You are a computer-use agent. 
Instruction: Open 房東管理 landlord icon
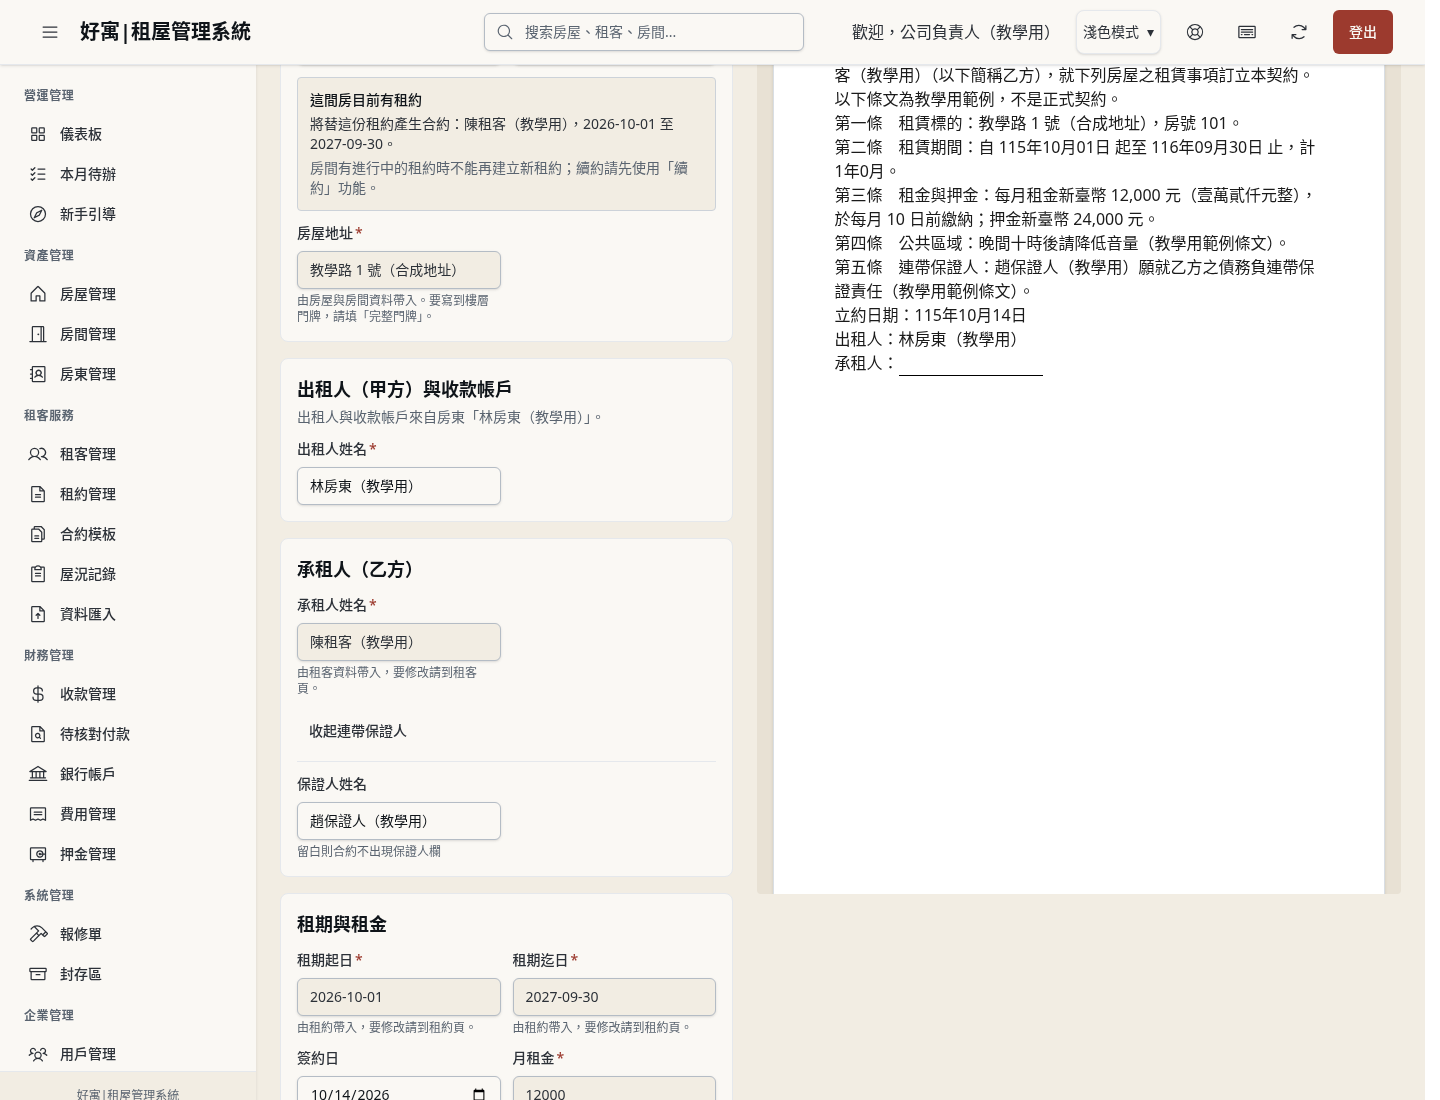click(x=38, y=374)
